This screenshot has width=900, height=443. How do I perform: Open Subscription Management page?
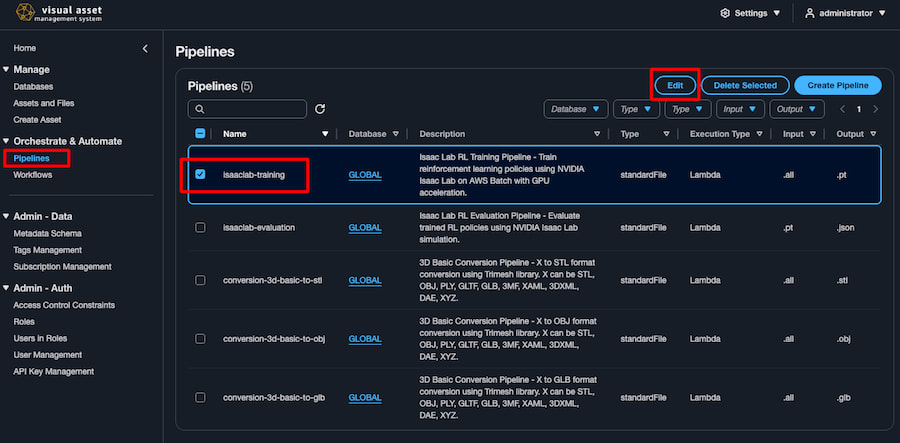click(x=63, y=267)
